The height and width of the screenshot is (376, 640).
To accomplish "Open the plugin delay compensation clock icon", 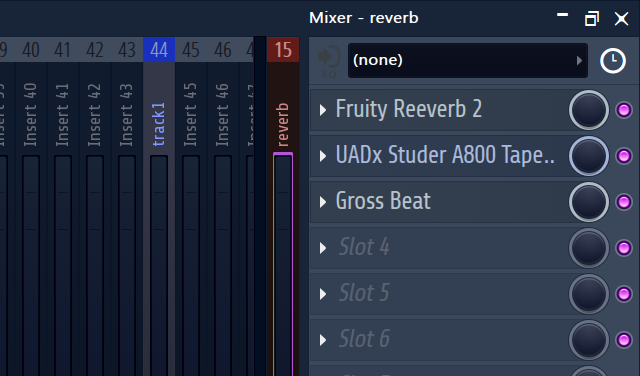I will [x=613, y=61].
